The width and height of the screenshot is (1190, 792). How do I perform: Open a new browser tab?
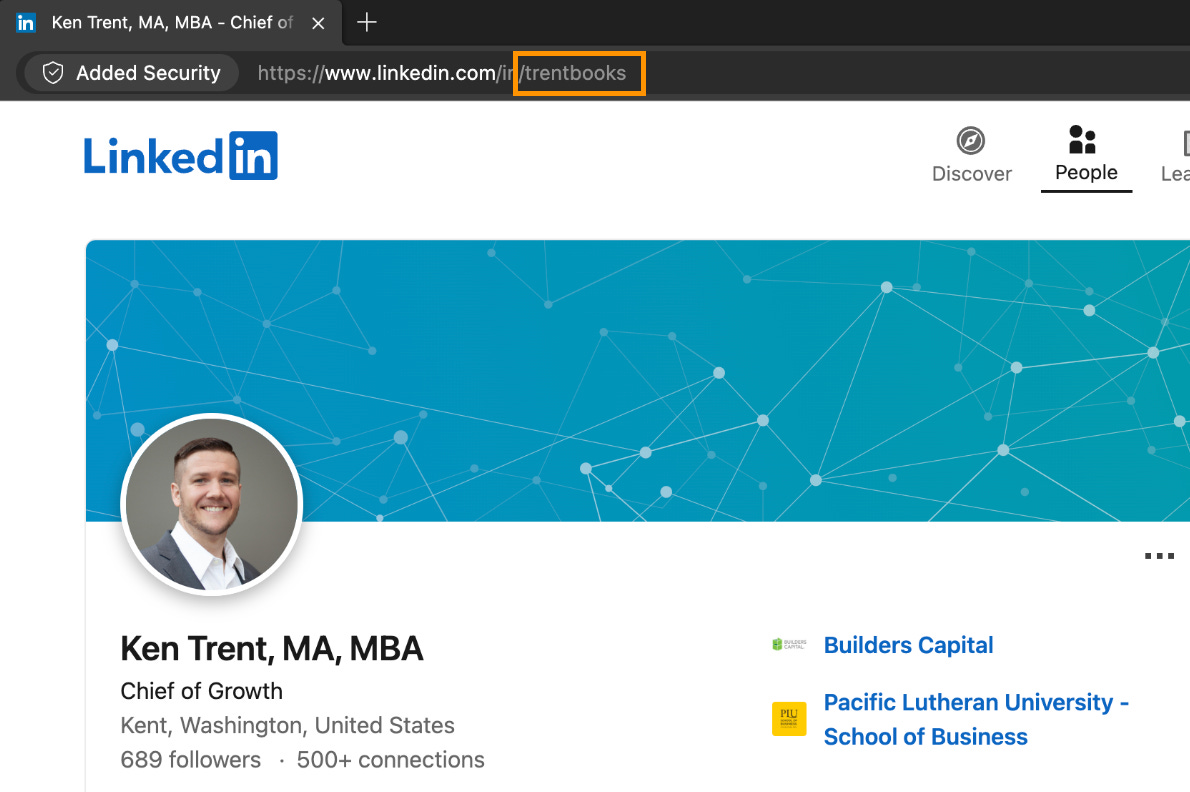[x=367, y=23]
